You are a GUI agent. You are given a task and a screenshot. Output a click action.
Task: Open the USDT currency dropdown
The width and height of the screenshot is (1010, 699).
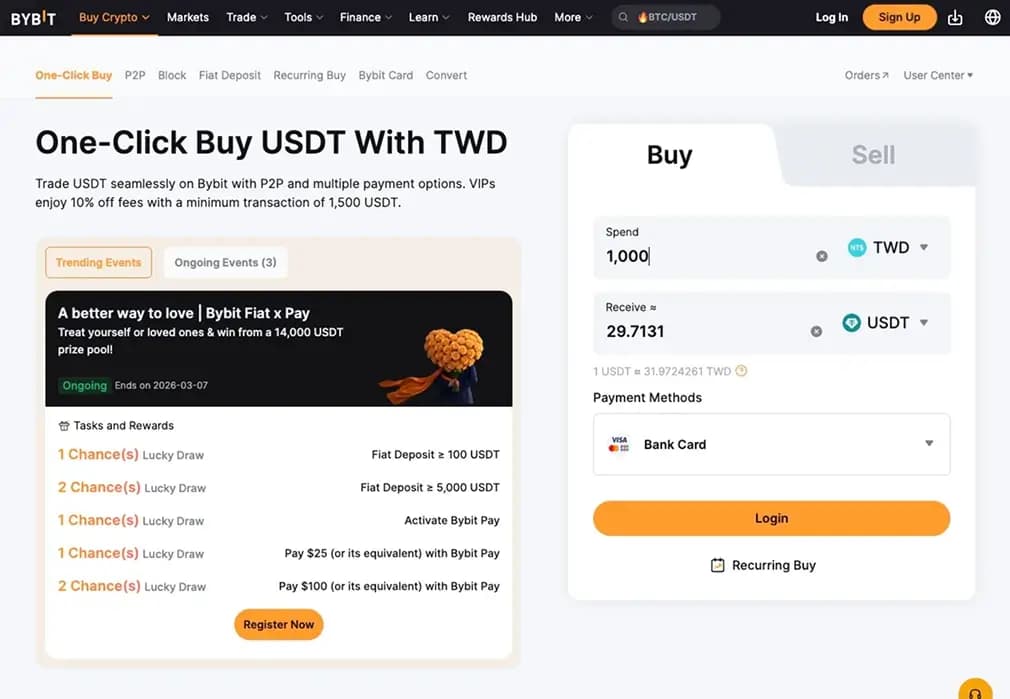tap(886, 323)
